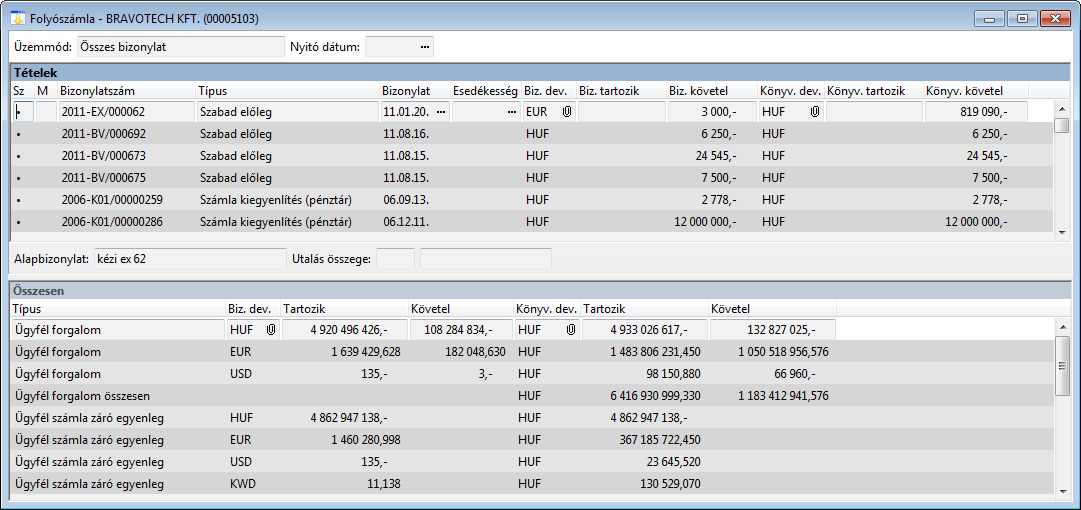The width and height of the screenshot is (1081, 510).
Task: Click the 130 529,070 KWD booked balance
Action: click(671, 484)
